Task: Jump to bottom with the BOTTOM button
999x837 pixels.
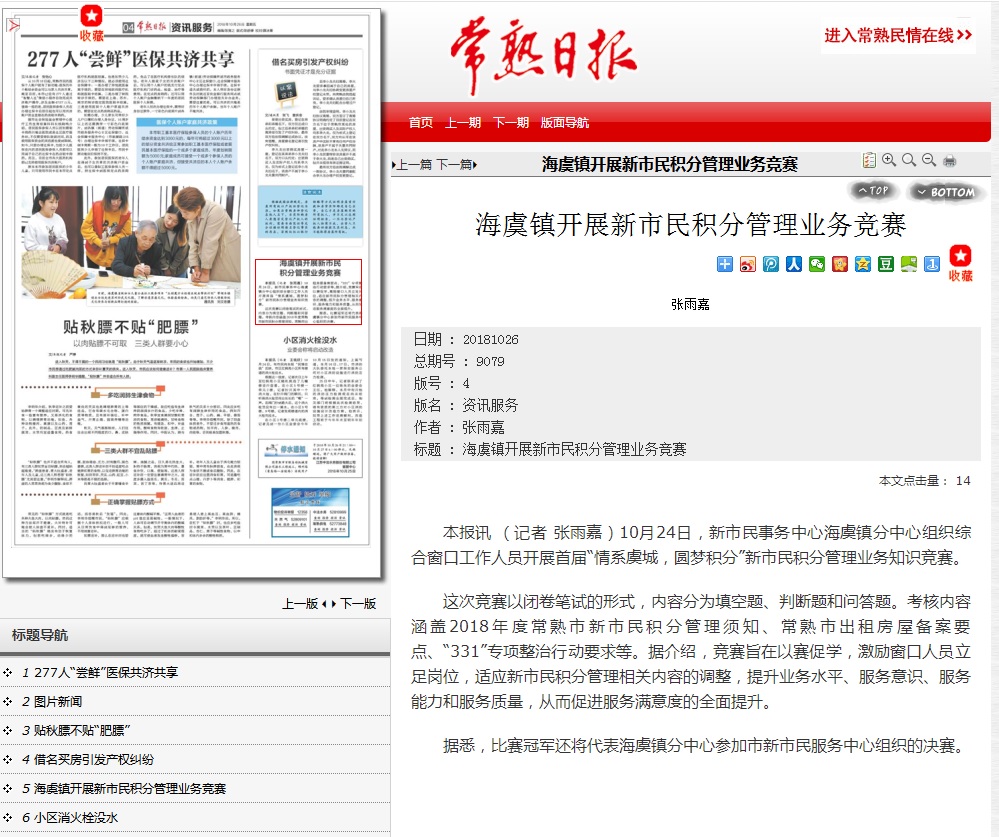Action: [945, 192]
